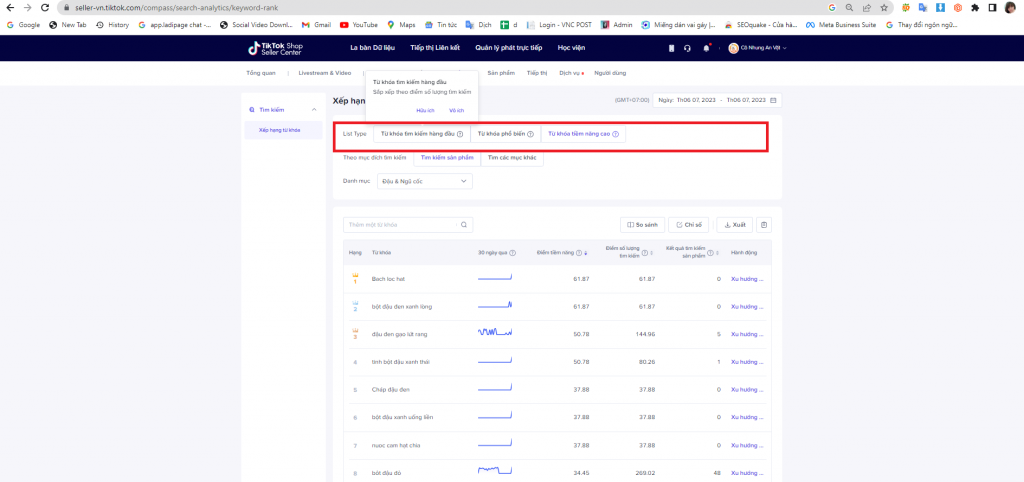The height and width of the screenshot is (482, 1024).
Task: Click info icon beside 30 ngày qua header
Action: [513, 253]
